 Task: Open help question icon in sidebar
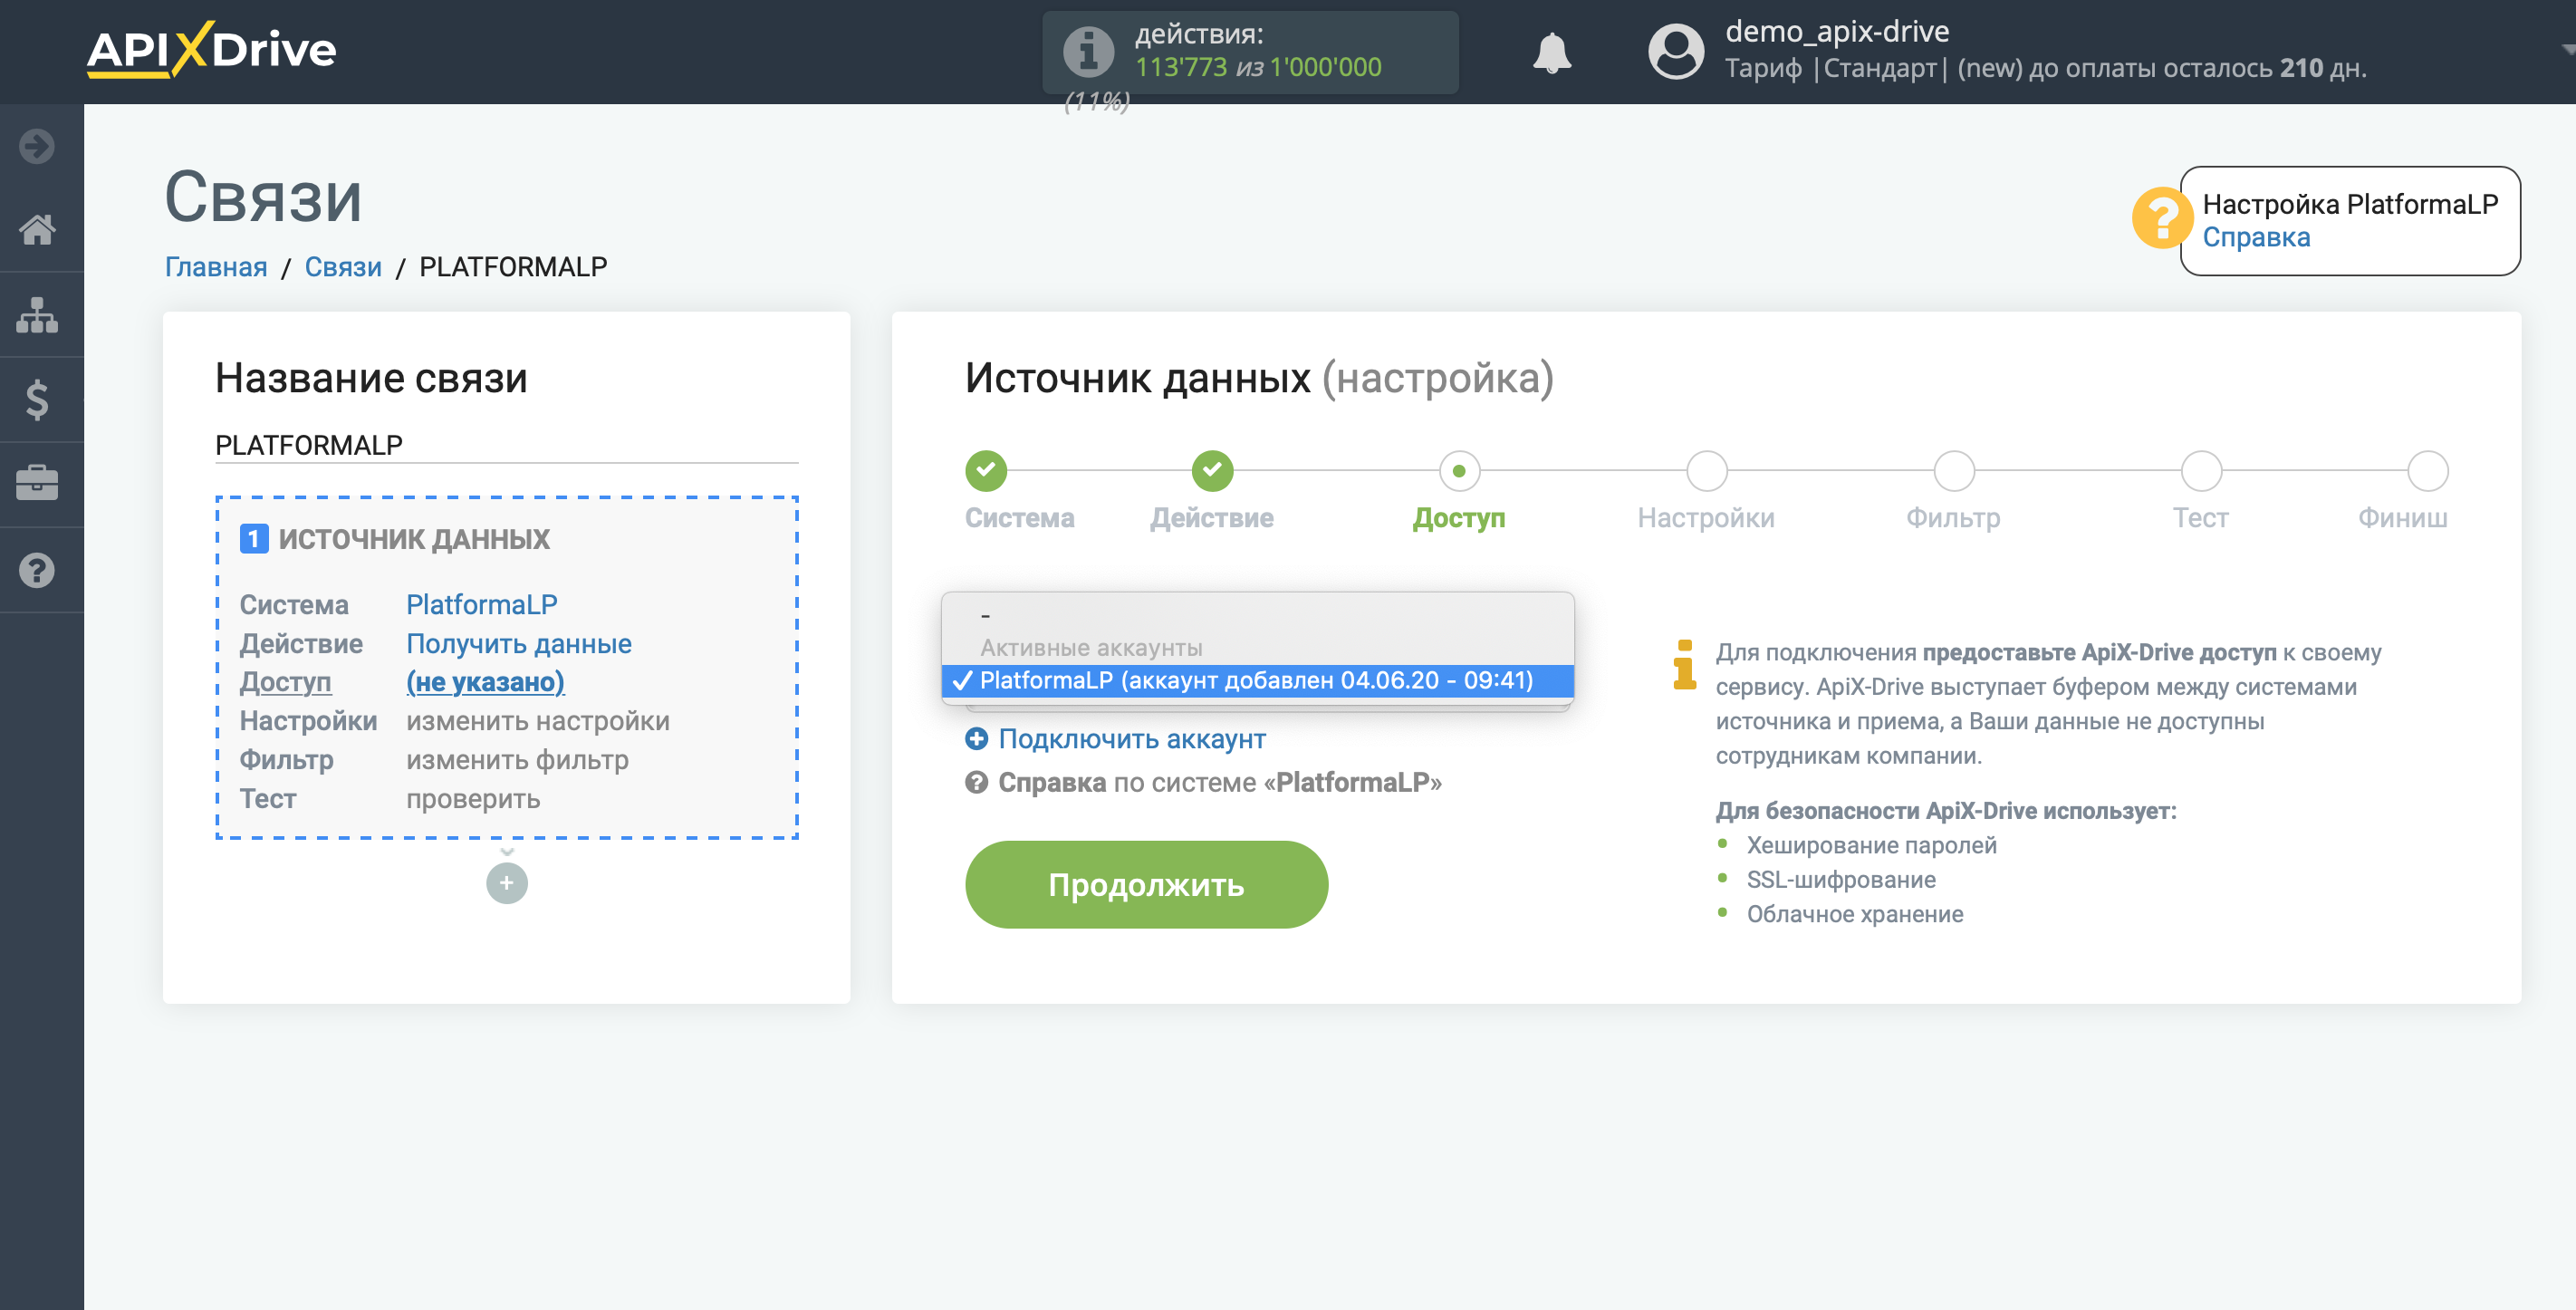coord(37,570)
